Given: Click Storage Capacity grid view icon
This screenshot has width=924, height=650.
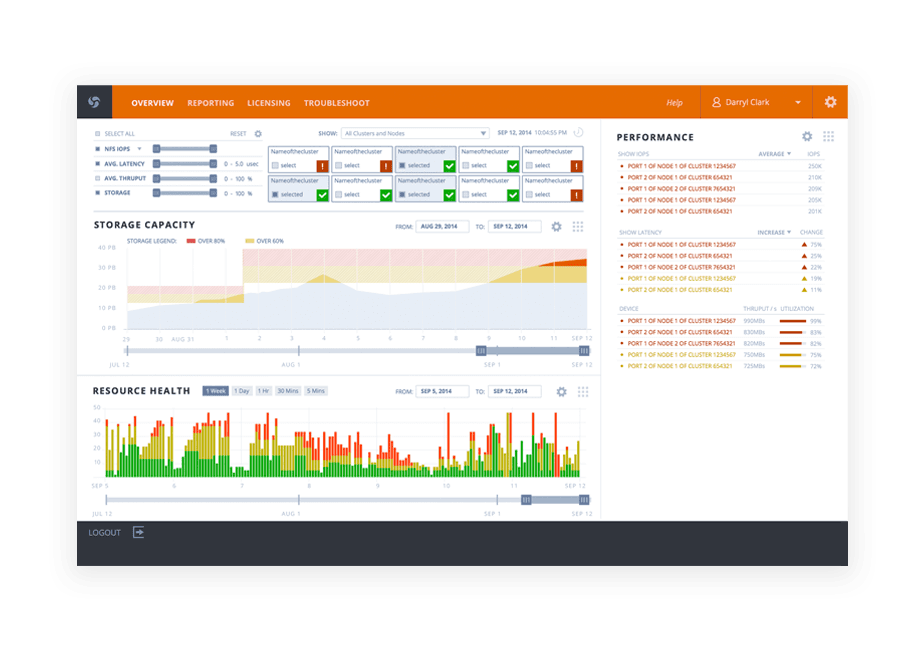Looking at the screenshot, I should pyautogui.click(x=578, y=226).
